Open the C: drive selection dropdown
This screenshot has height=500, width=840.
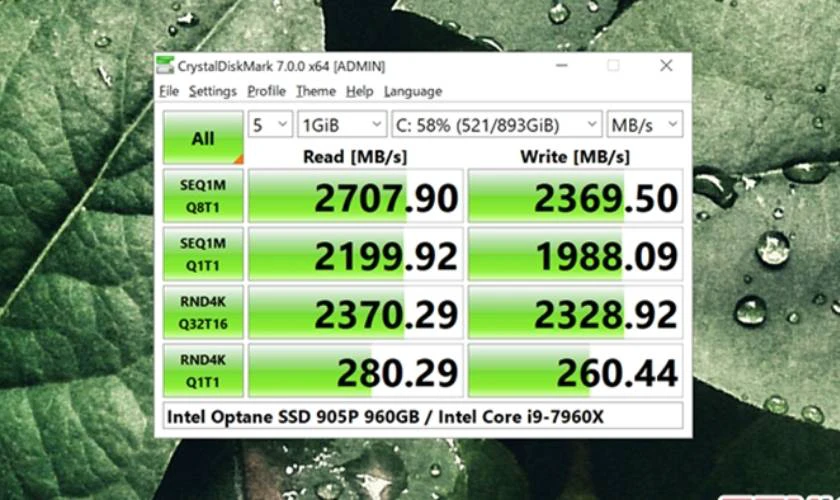[x=497, y=124]
